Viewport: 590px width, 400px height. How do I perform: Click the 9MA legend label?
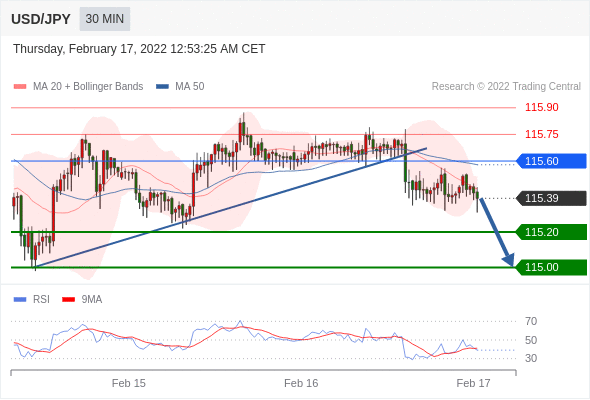(92, 300)
